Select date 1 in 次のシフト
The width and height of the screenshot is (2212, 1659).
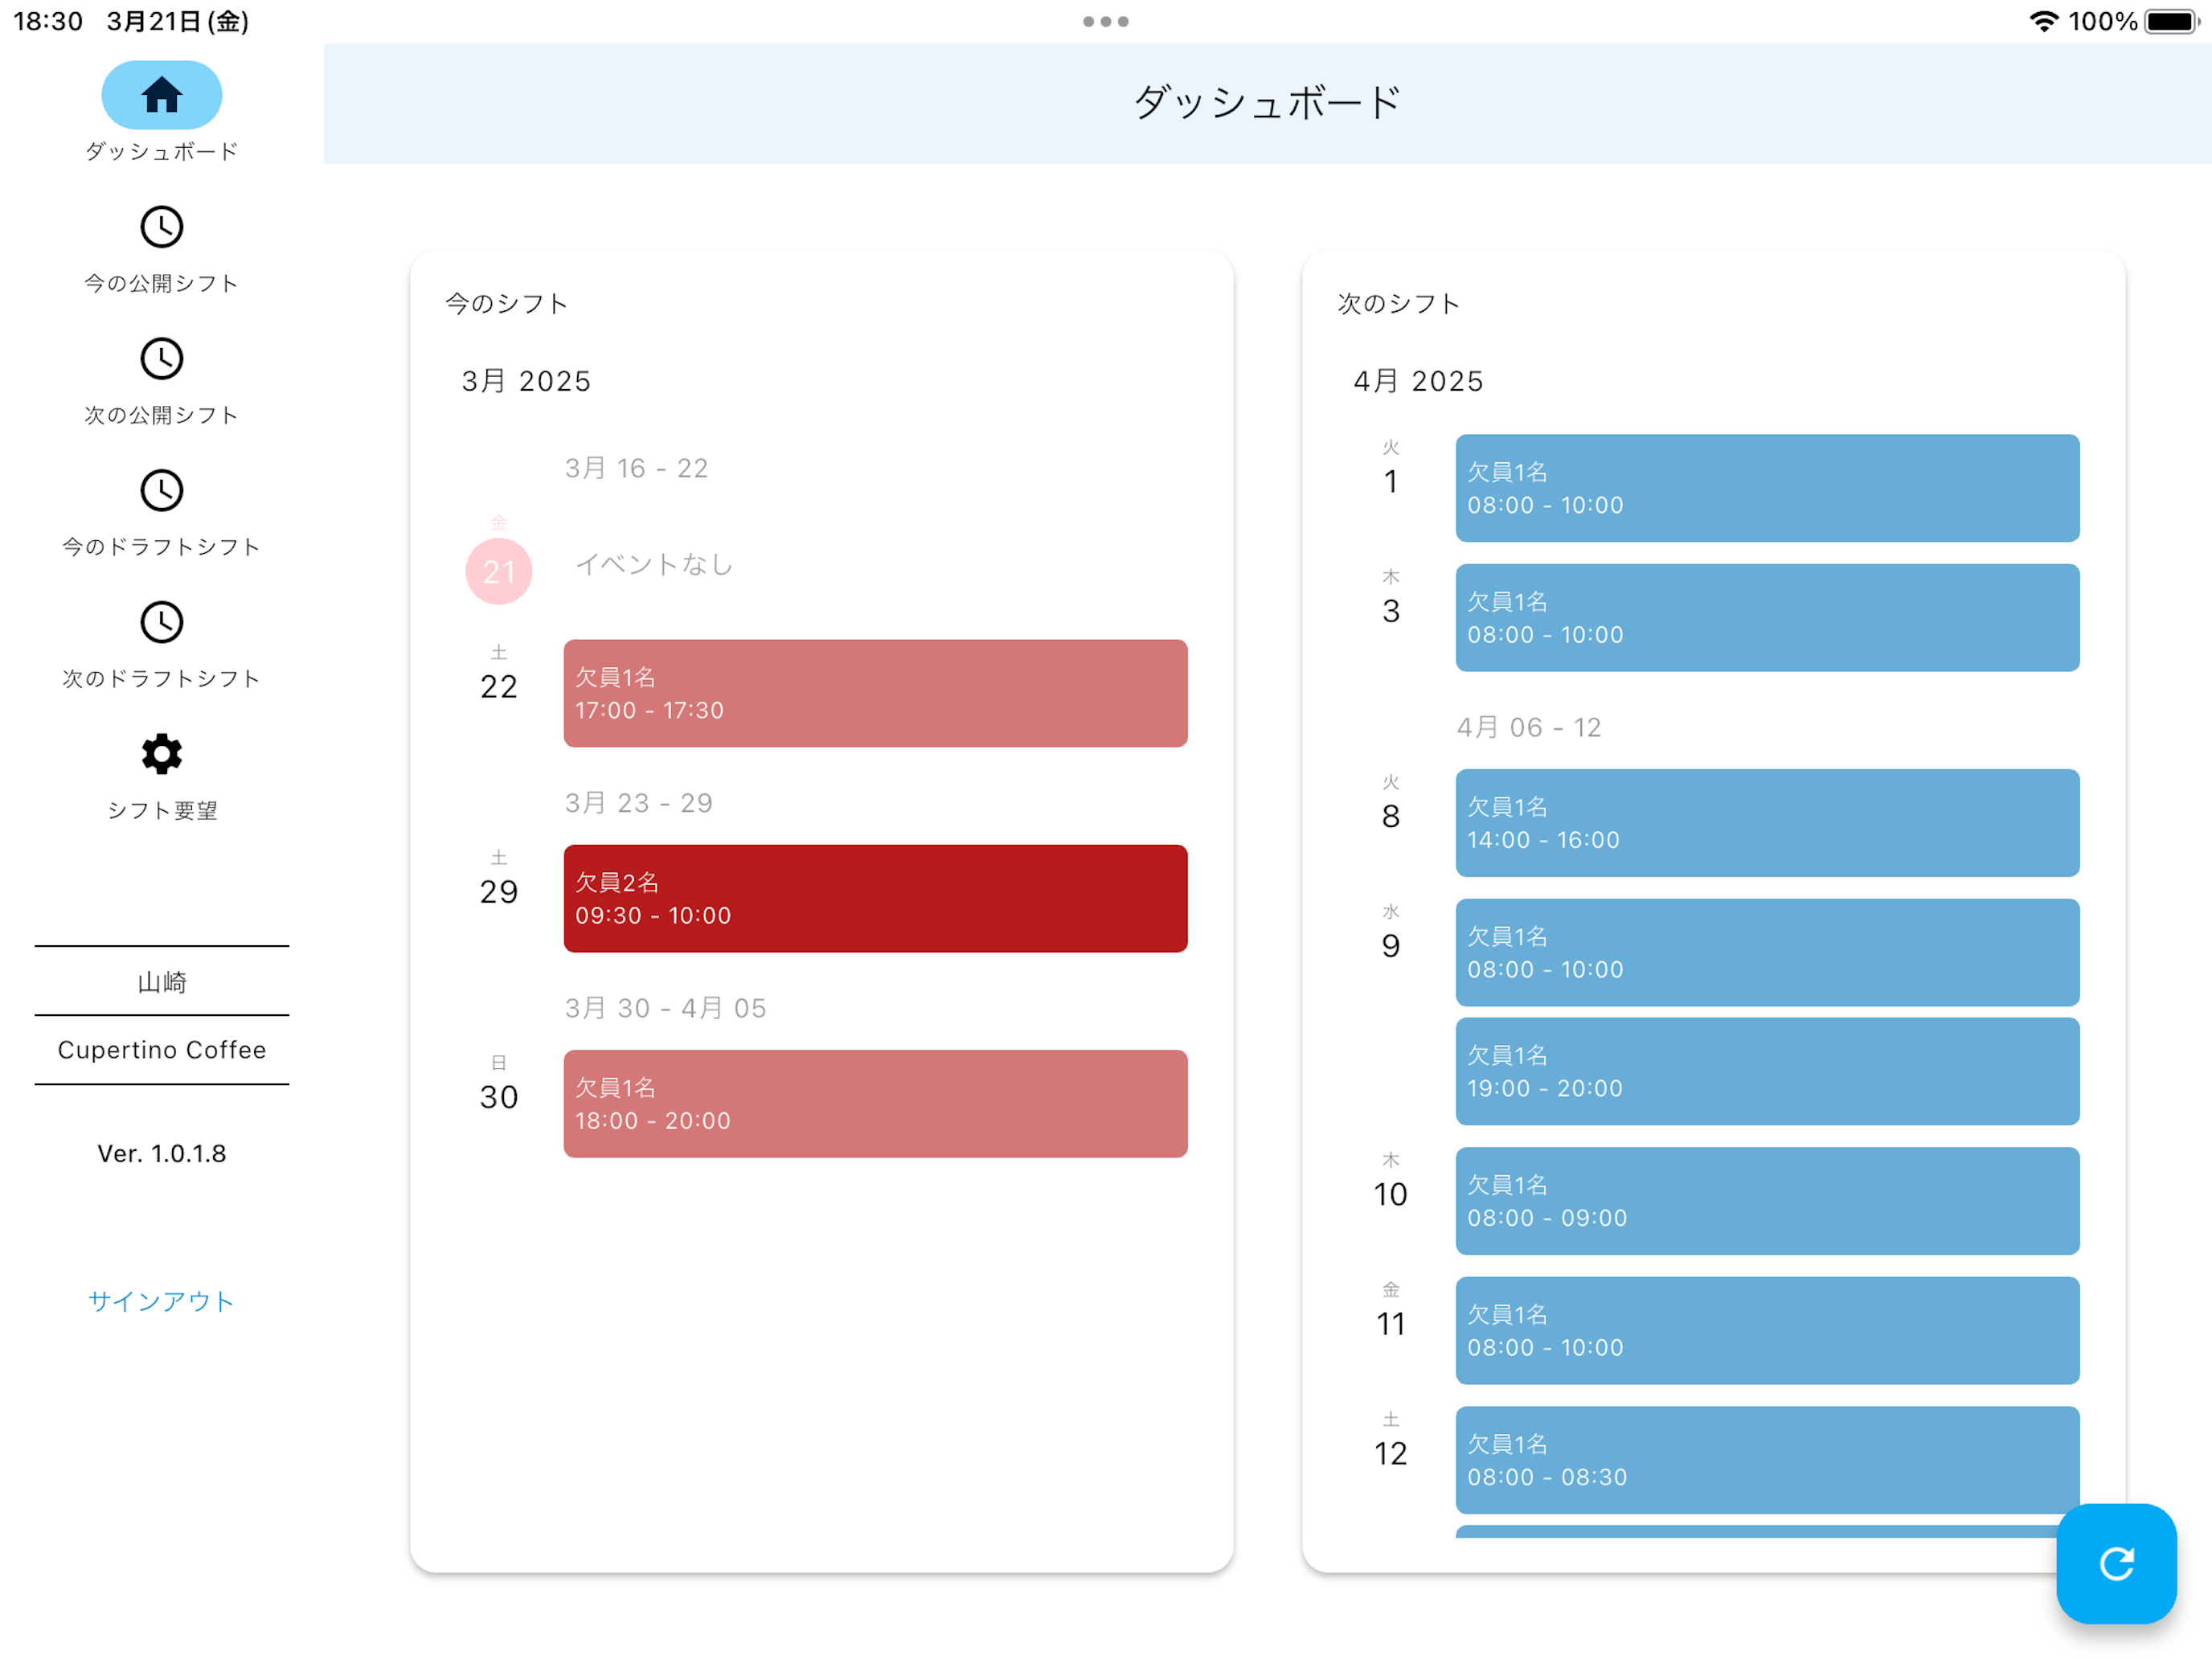pyautogui.click(x=1390, y=481)
